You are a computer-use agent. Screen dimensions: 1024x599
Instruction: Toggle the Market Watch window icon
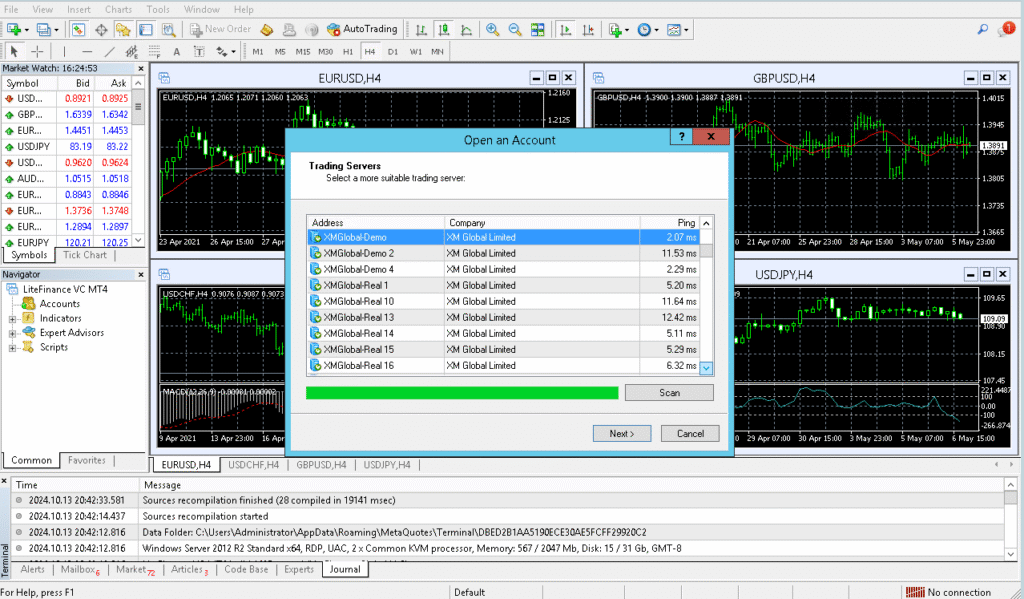pyautogui.click(x=78, y=29)
